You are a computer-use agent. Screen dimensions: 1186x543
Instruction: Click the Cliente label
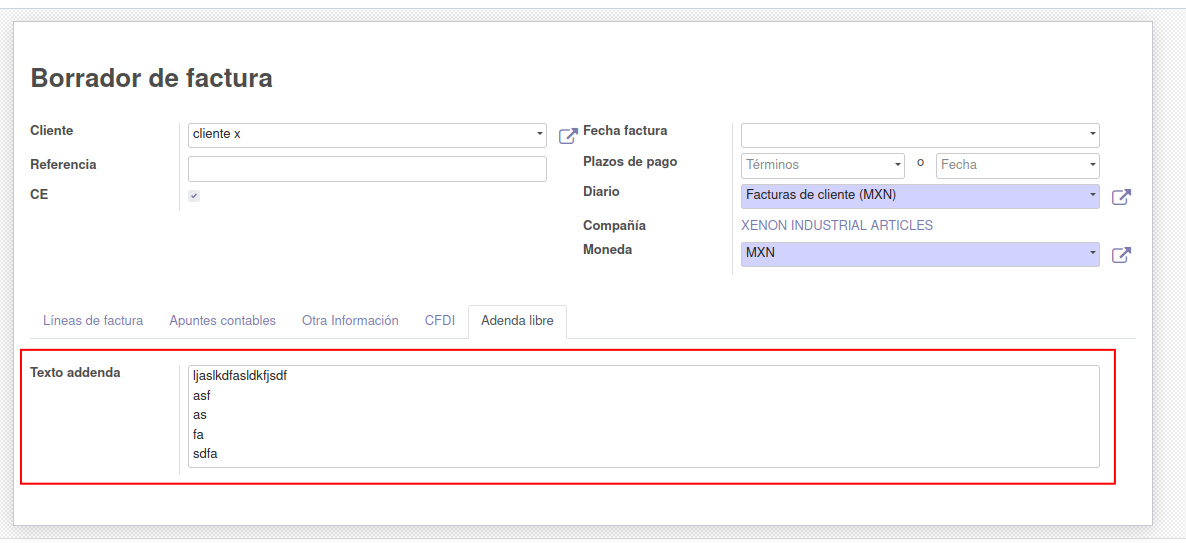click(52, 131)
